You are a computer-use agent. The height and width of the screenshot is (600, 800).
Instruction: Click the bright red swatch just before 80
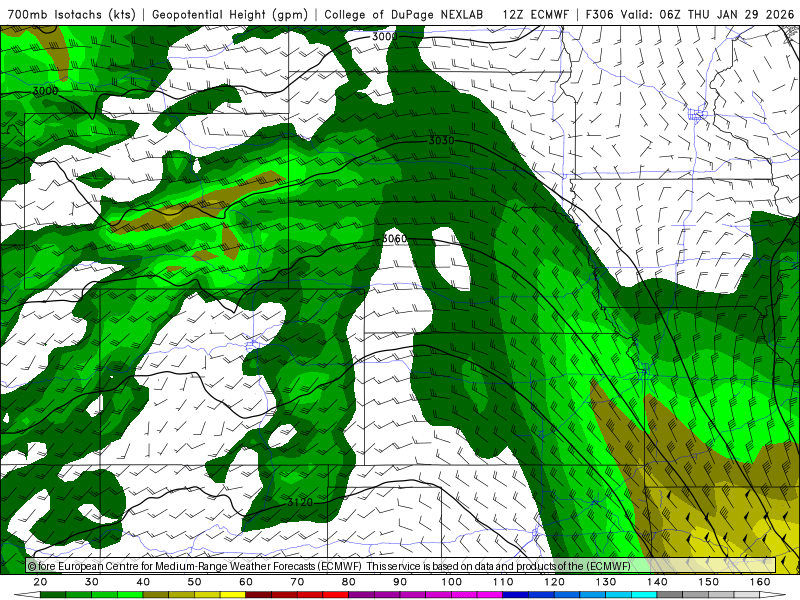336,595
